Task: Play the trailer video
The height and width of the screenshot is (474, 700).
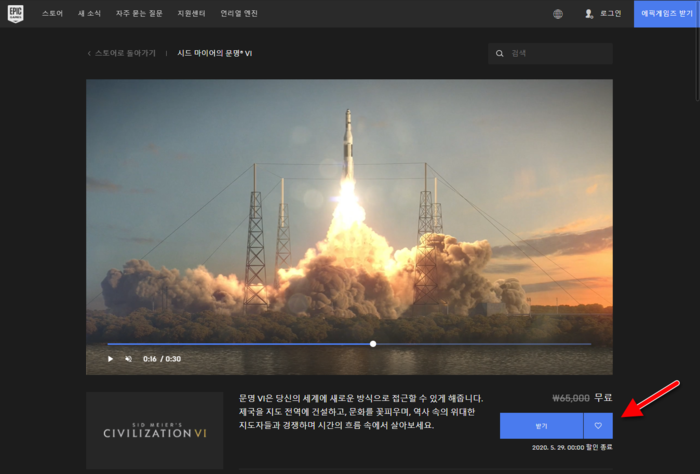Action: [110, 359]
